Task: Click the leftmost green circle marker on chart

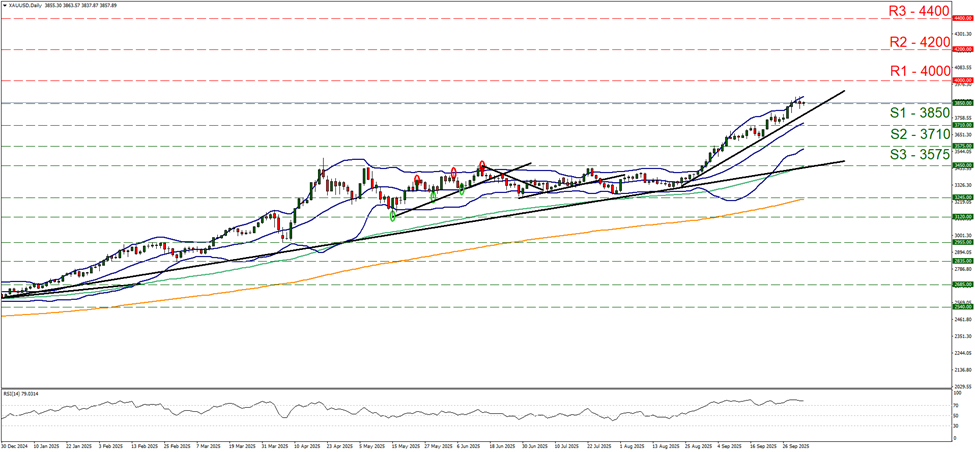Action: coord(392,215)
